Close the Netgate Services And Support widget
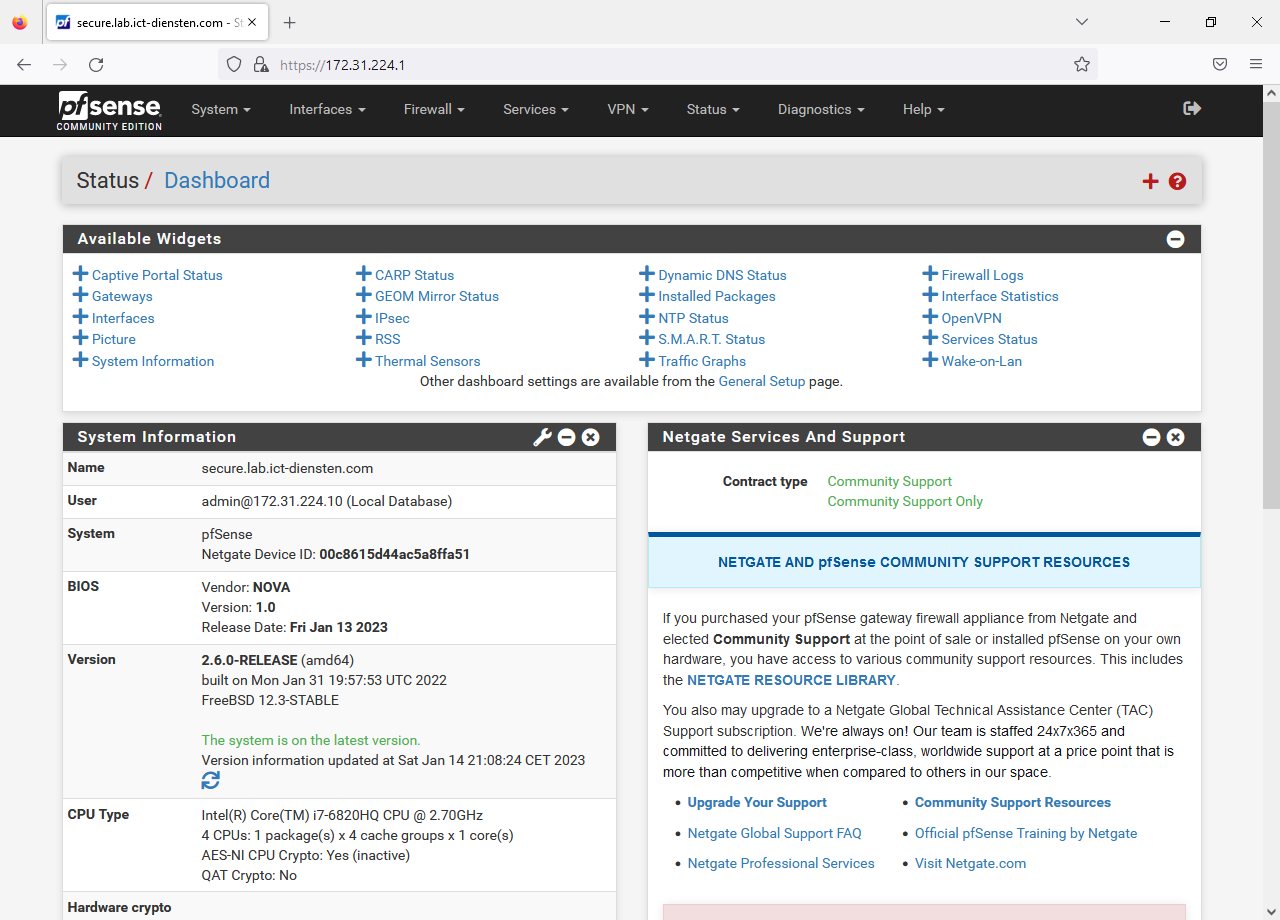 1176,437
